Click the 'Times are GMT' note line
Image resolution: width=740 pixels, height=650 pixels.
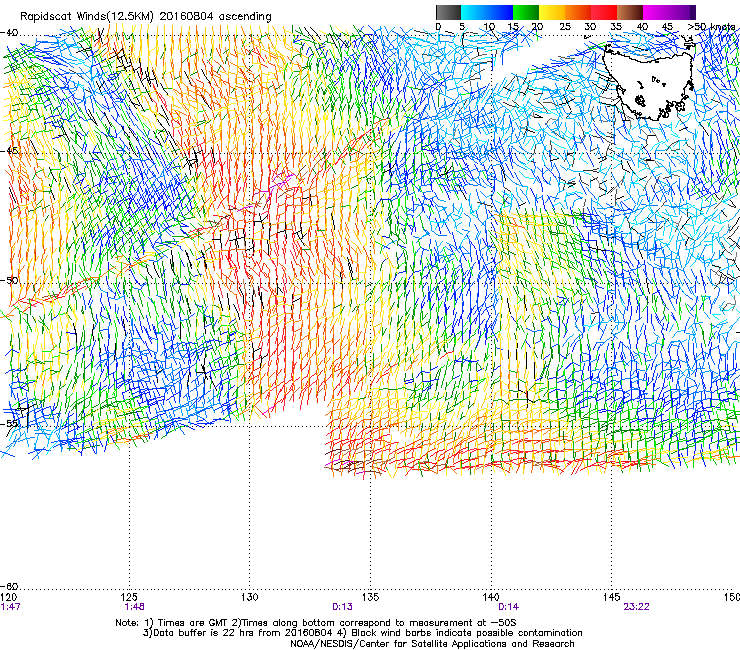pyautogui.click(x=316, y=623)
